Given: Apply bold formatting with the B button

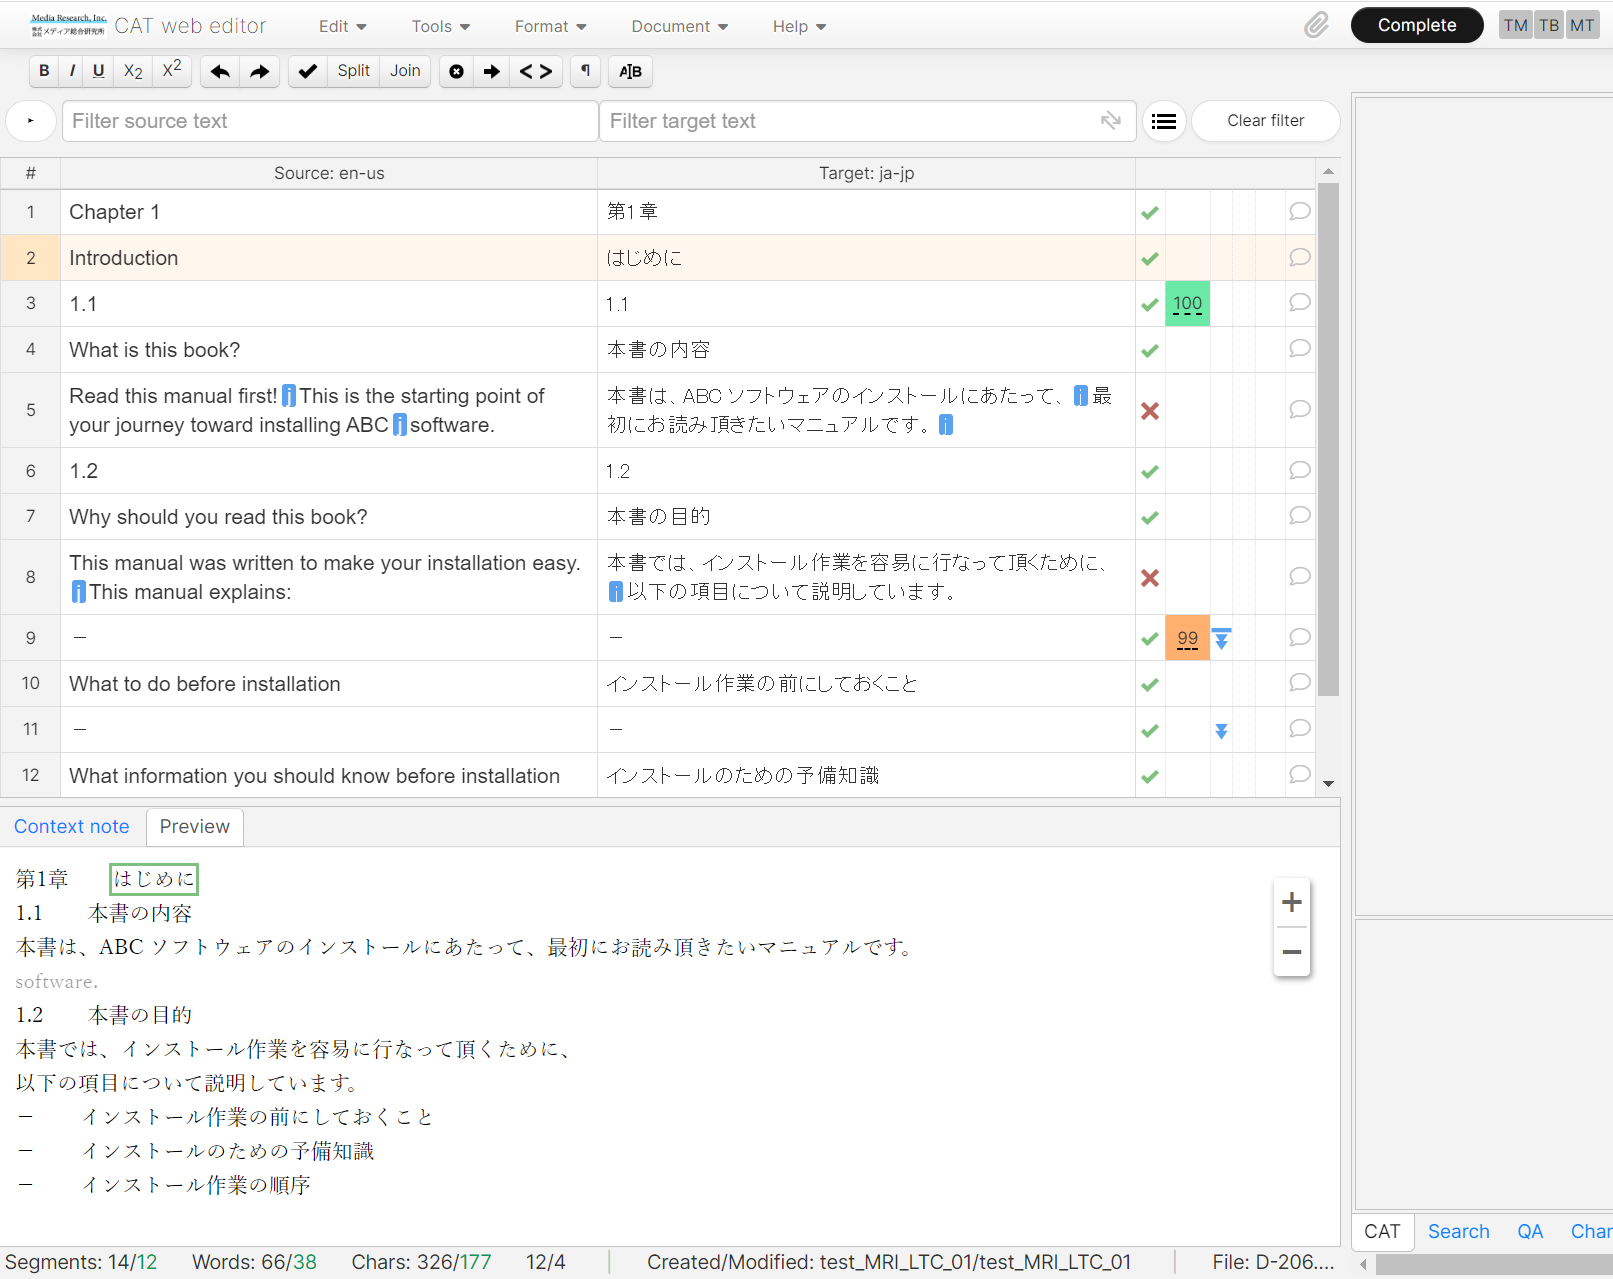Looking at the screenshot, I should click(44, 71).
